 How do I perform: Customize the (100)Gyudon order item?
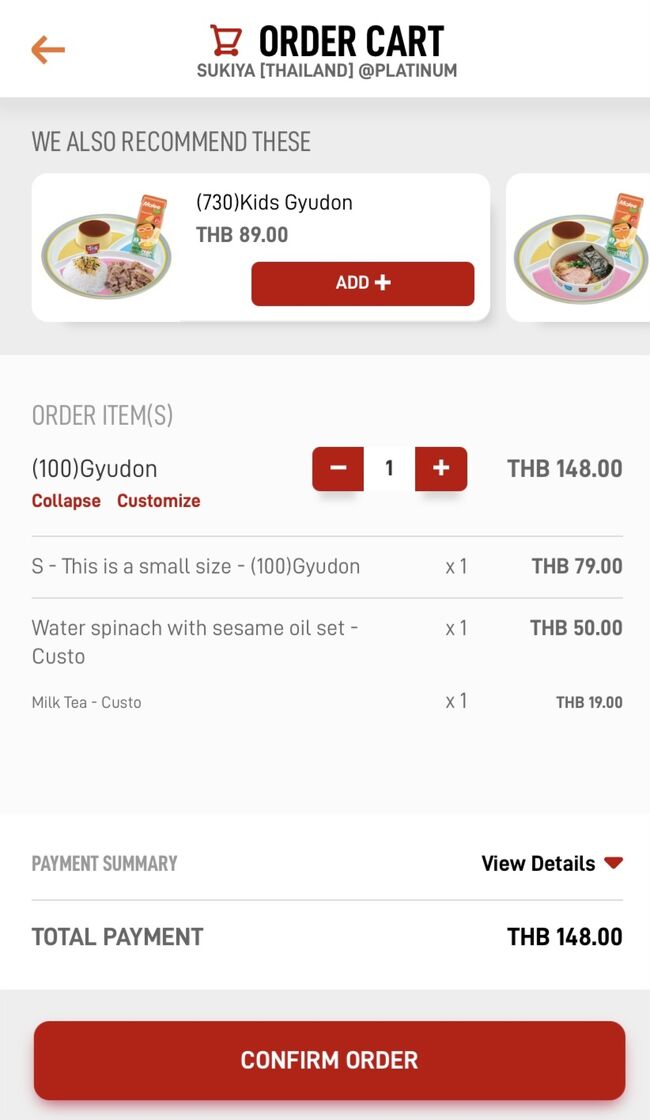tap(158, 501)
